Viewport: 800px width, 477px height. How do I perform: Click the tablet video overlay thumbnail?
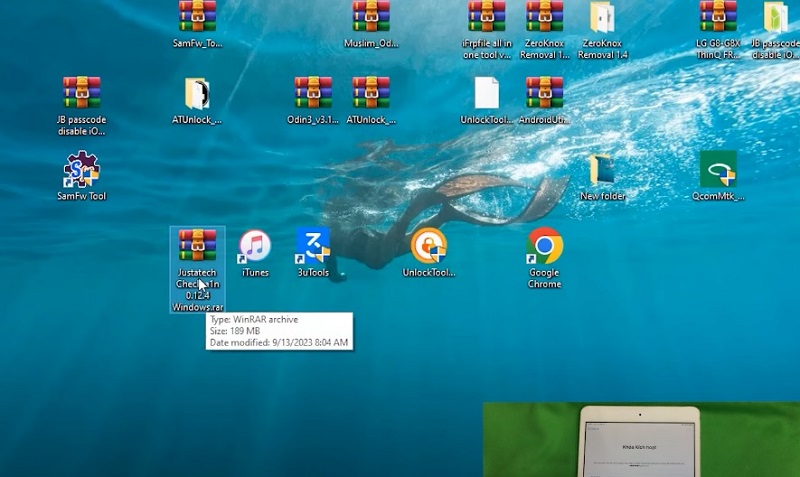tap(641, 440)
